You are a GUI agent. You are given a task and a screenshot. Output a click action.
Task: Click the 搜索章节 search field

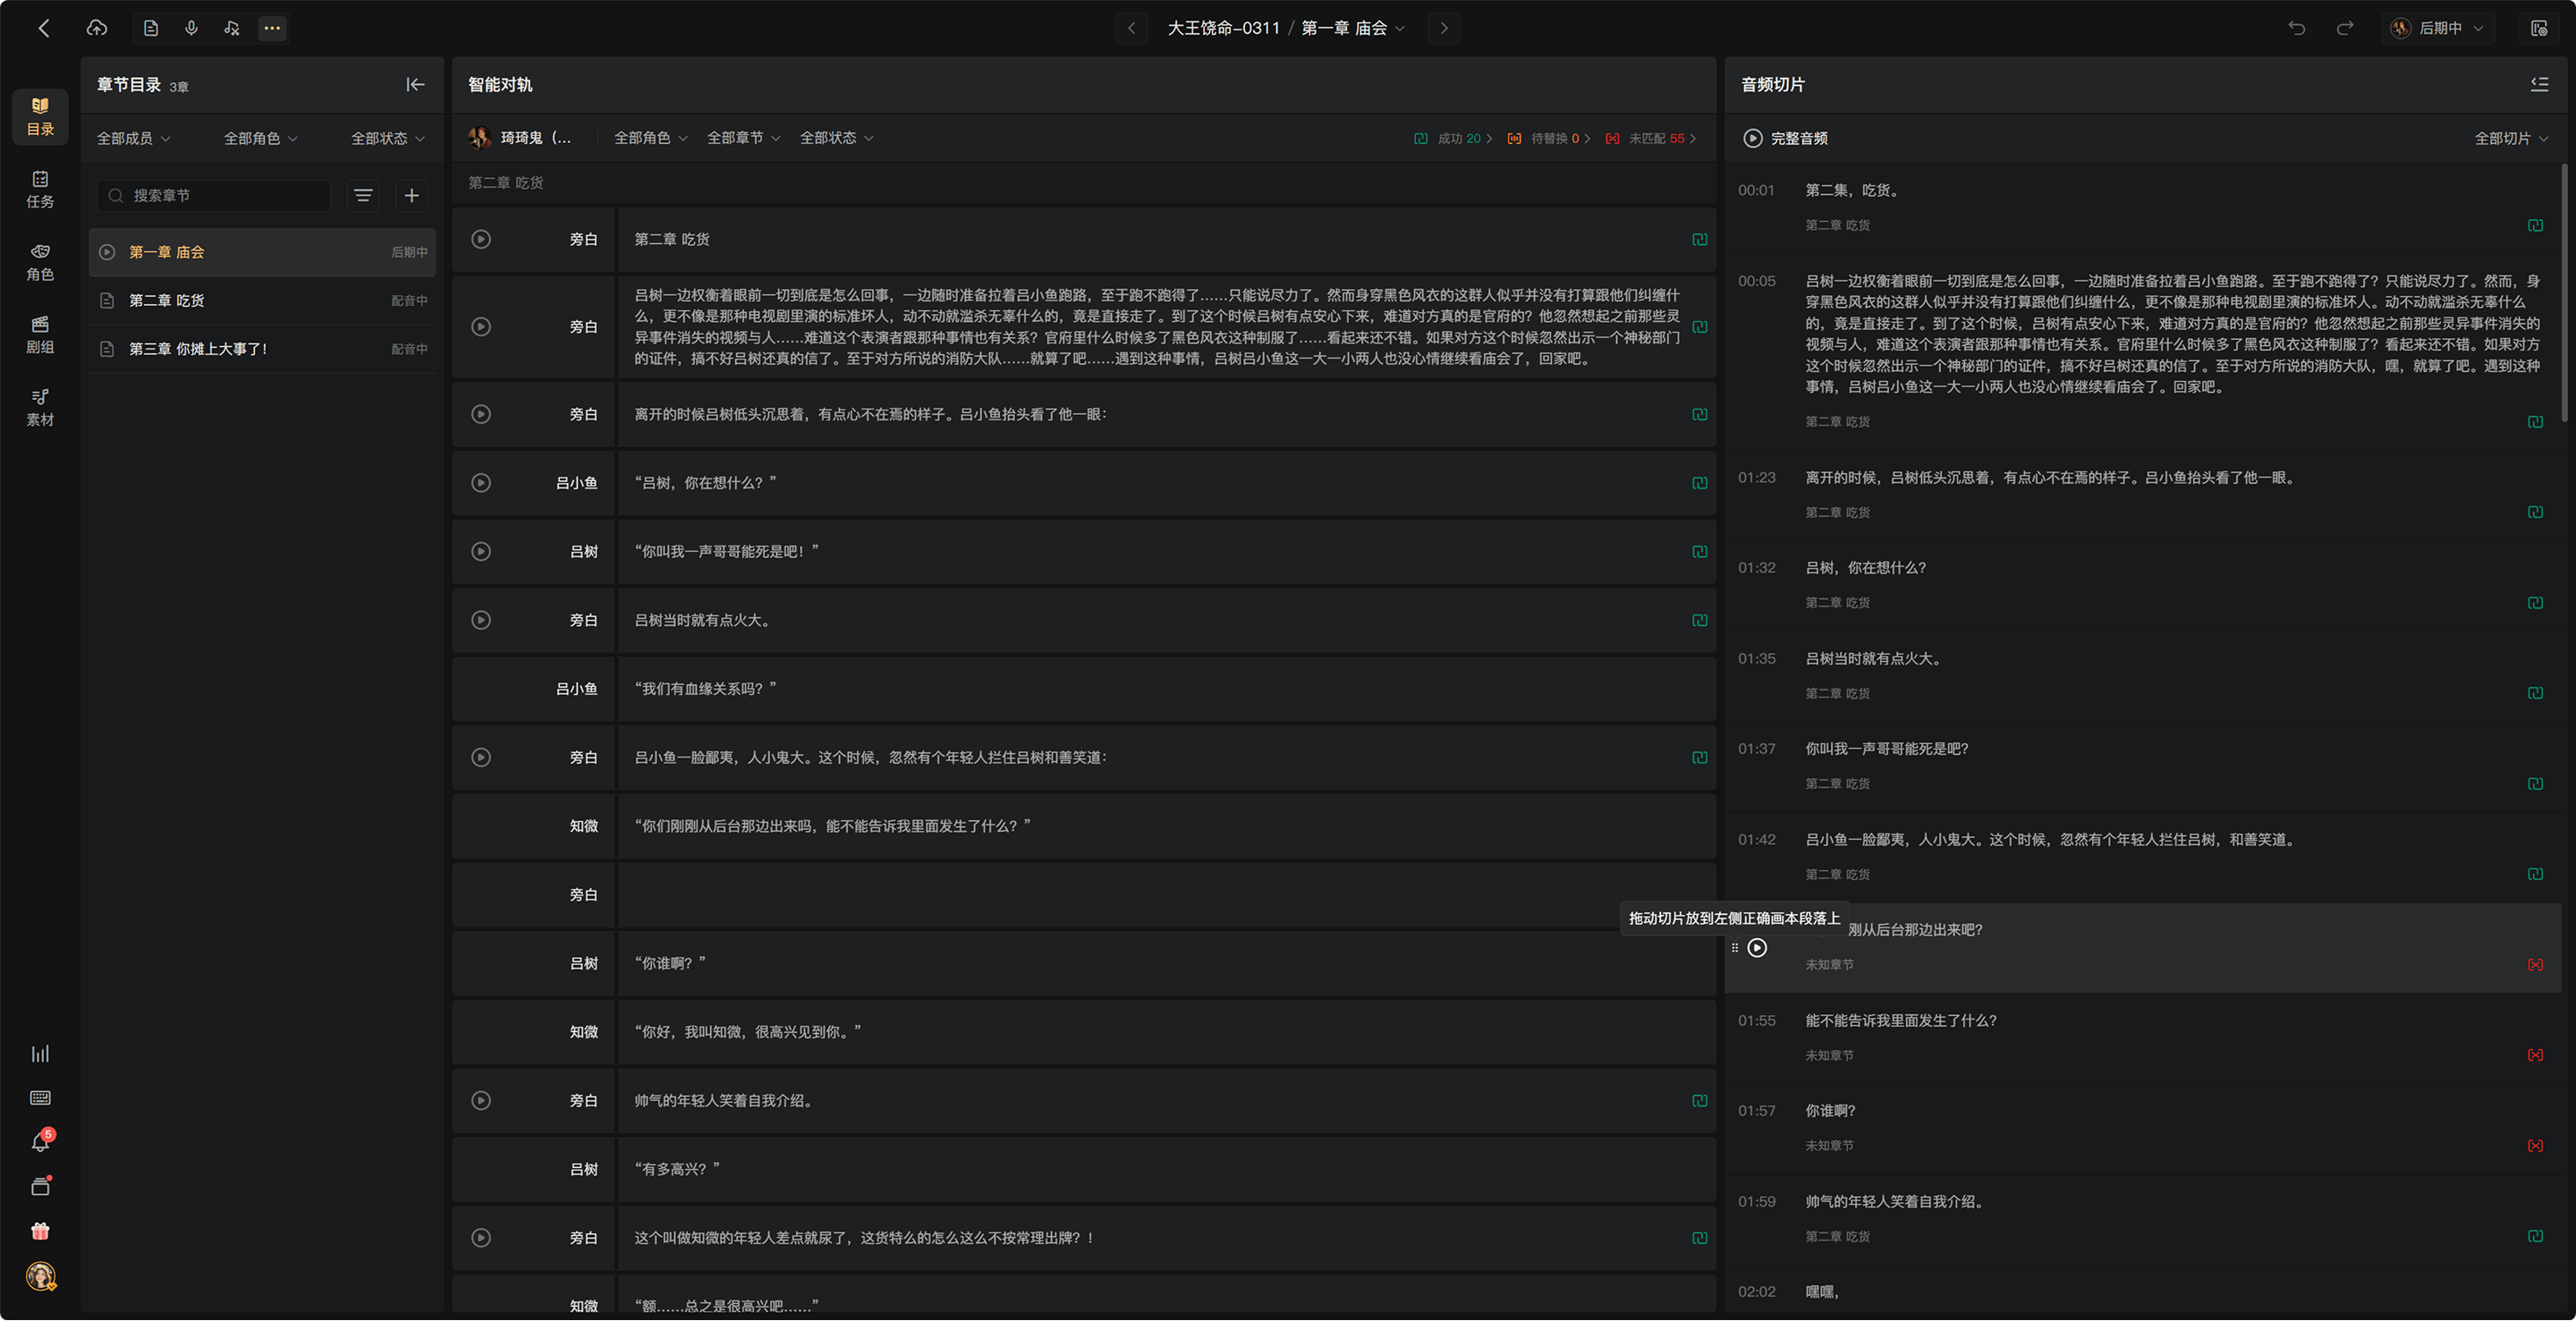214,196
